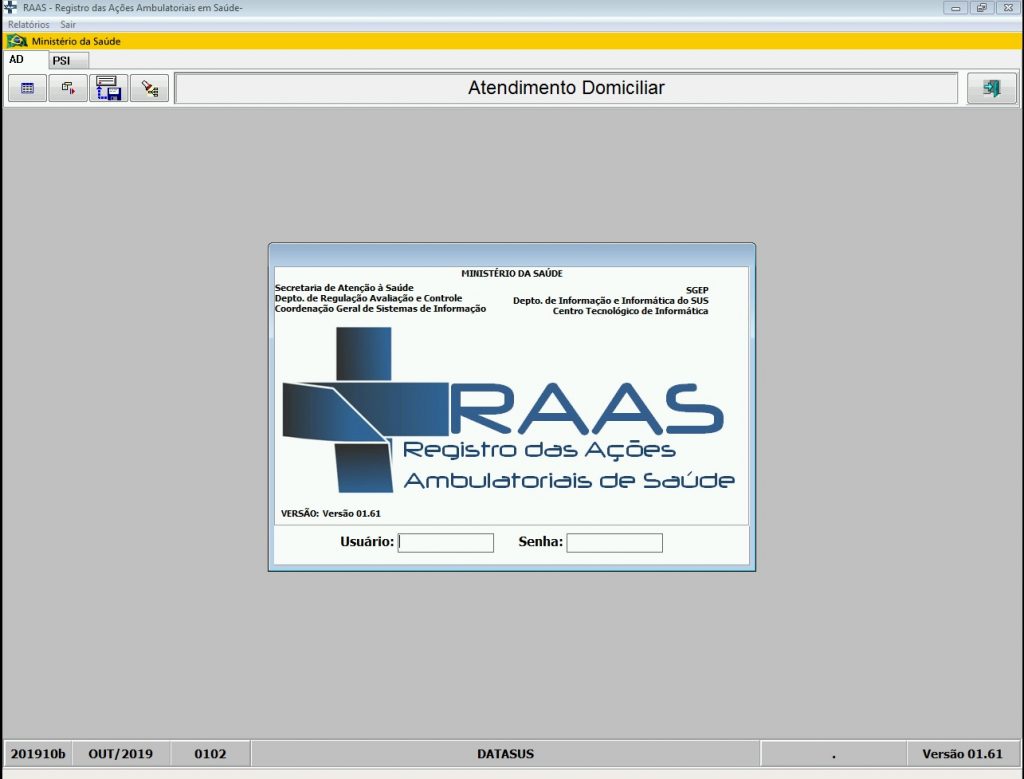Screen dimensions: 1024x779
Task: Click 'Coordenação Geral de Sistemas de Informação' text
Action: click(380, 308)
